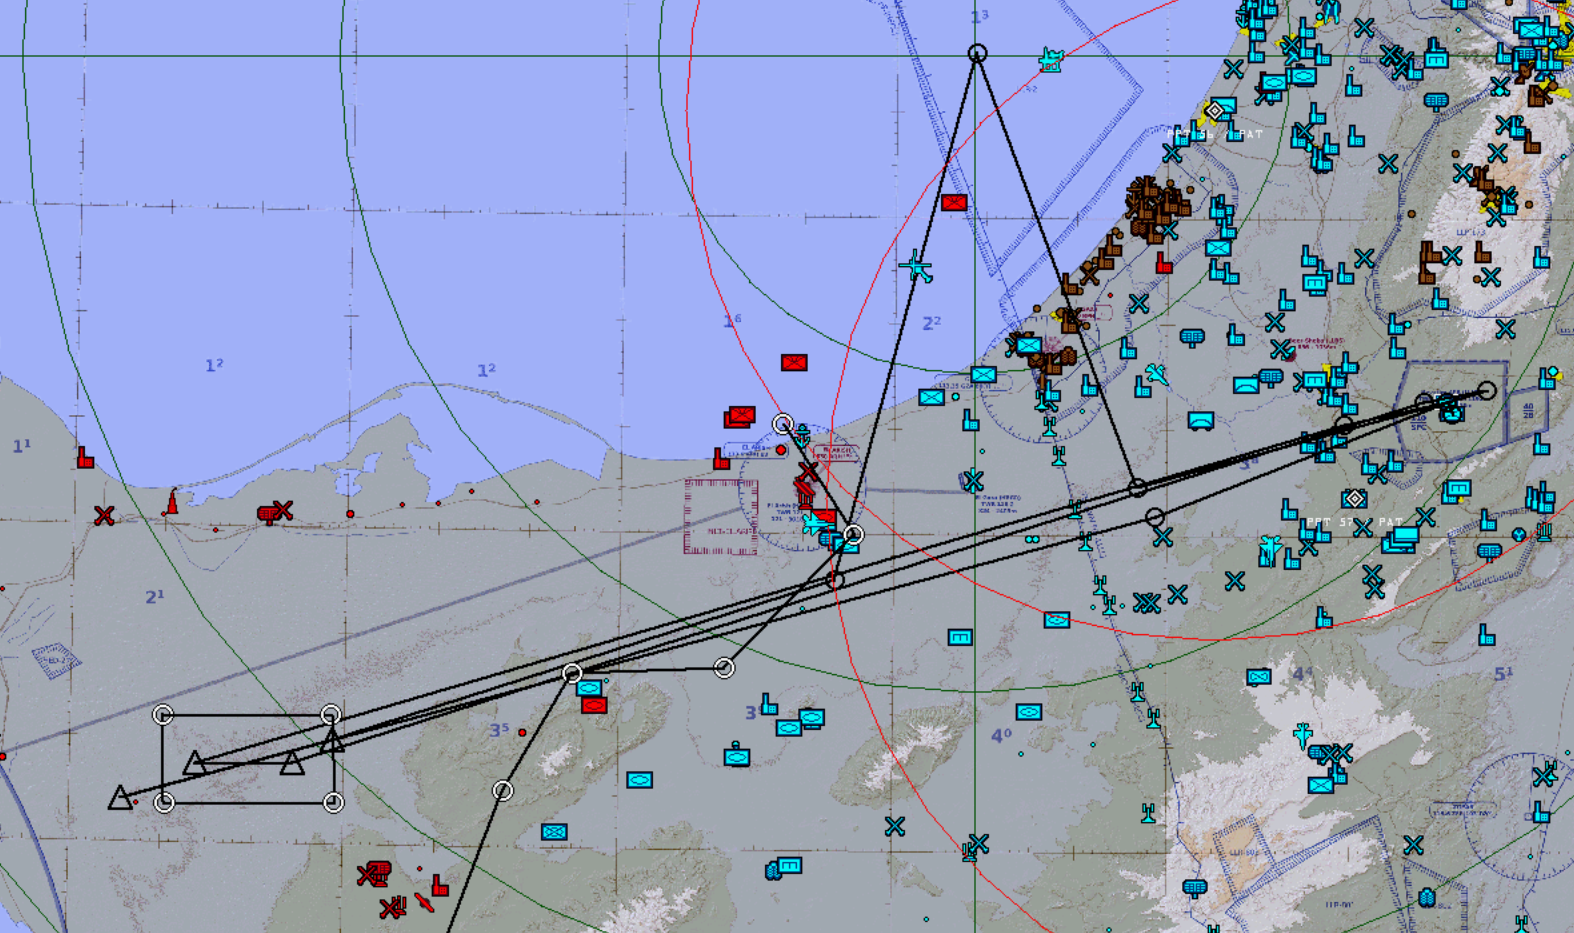This screenshot has width=1574, height=933.
Task: Select the grid label 3⁵ on the map
Action: 499,731
